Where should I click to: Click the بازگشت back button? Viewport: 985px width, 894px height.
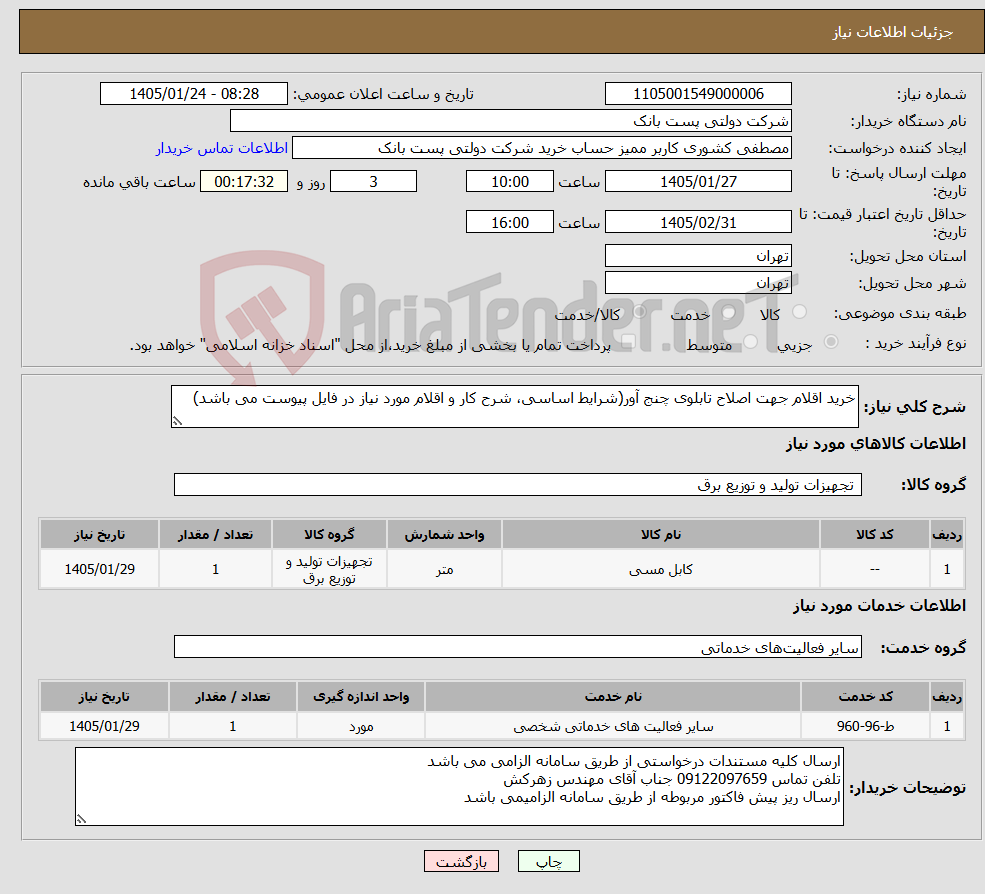click(x=461, y=861)
